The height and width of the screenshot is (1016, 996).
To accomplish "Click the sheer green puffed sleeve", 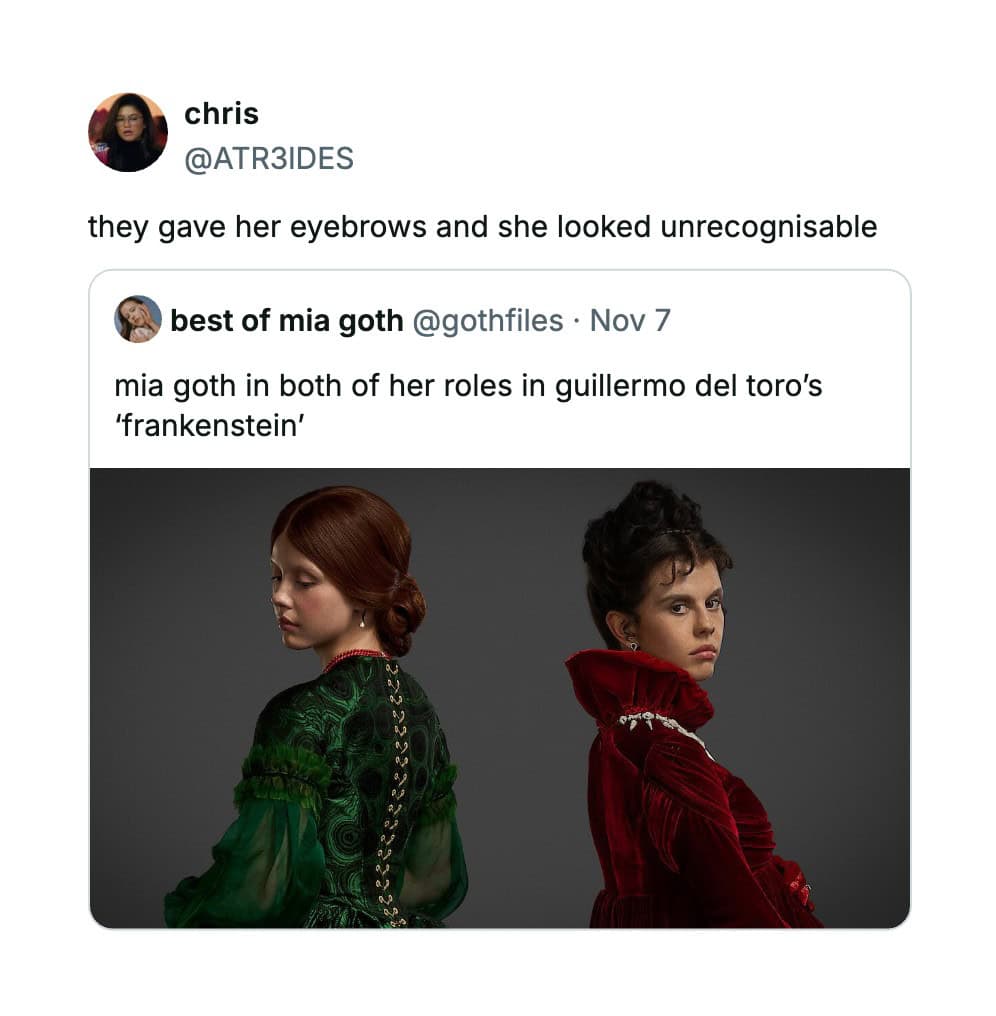I will click(x=256, y=855).
